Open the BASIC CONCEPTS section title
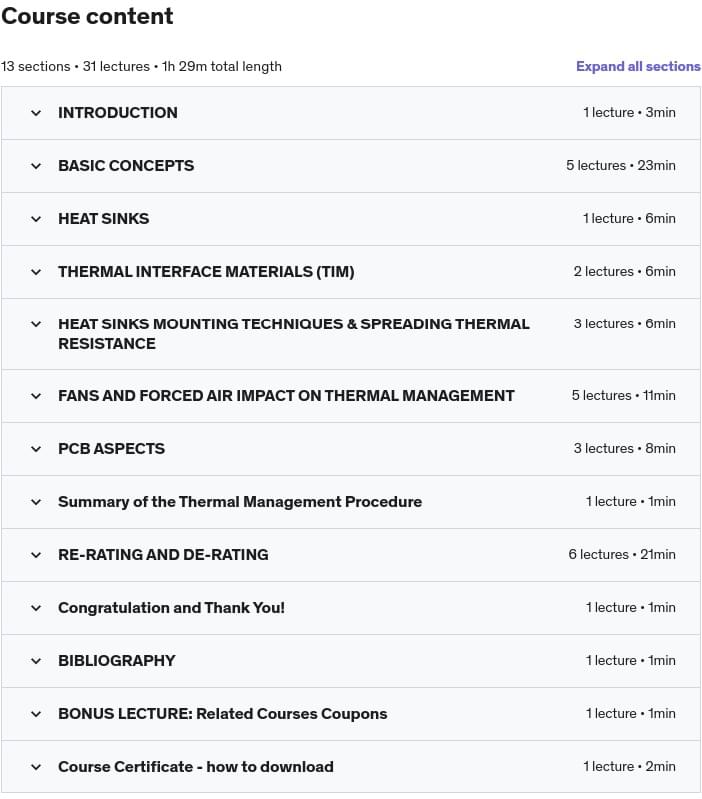The width and height of the screenshot is (702, 799). [126, 166]
